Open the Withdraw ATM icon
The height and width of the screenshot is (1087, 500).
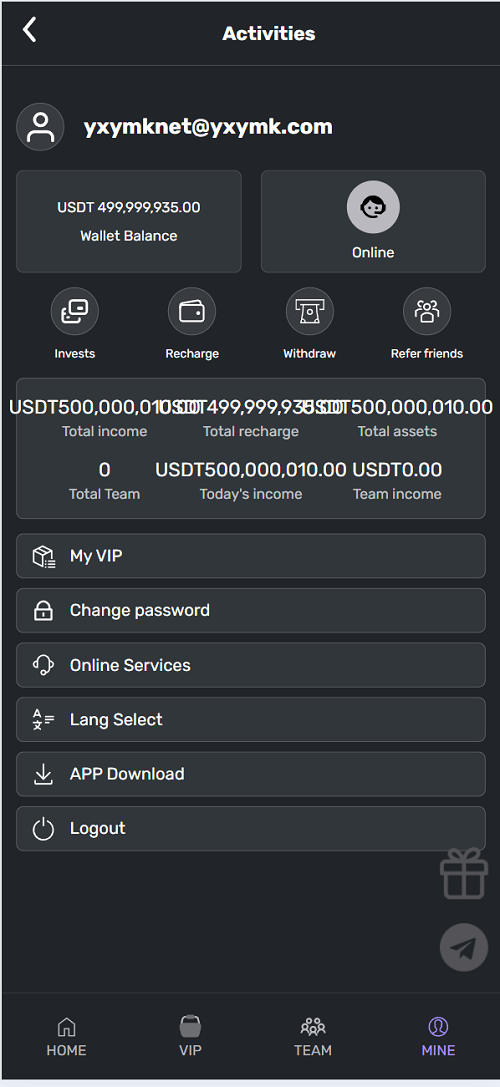click(309, 312)
